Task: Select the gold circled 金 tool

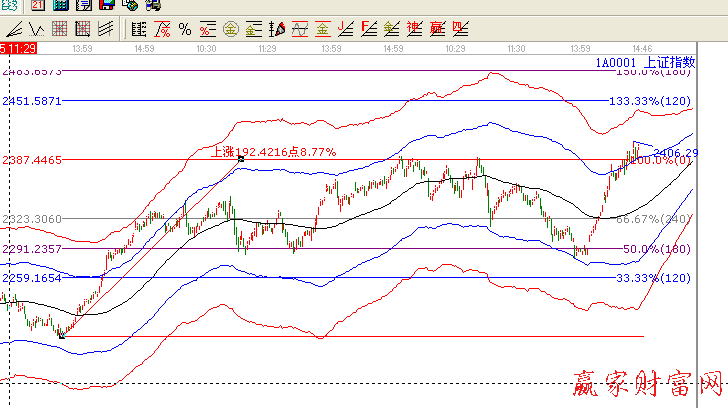Action: (230, 29)
